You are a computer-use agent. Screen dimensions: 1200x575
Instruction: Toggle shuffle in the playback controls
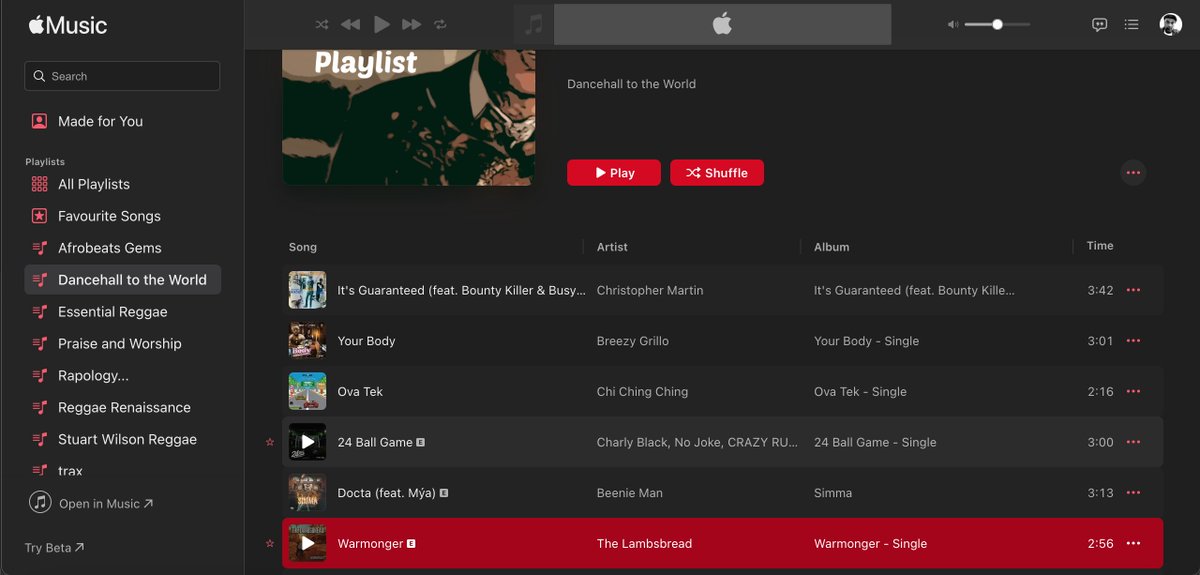click(x=322, y=24)
